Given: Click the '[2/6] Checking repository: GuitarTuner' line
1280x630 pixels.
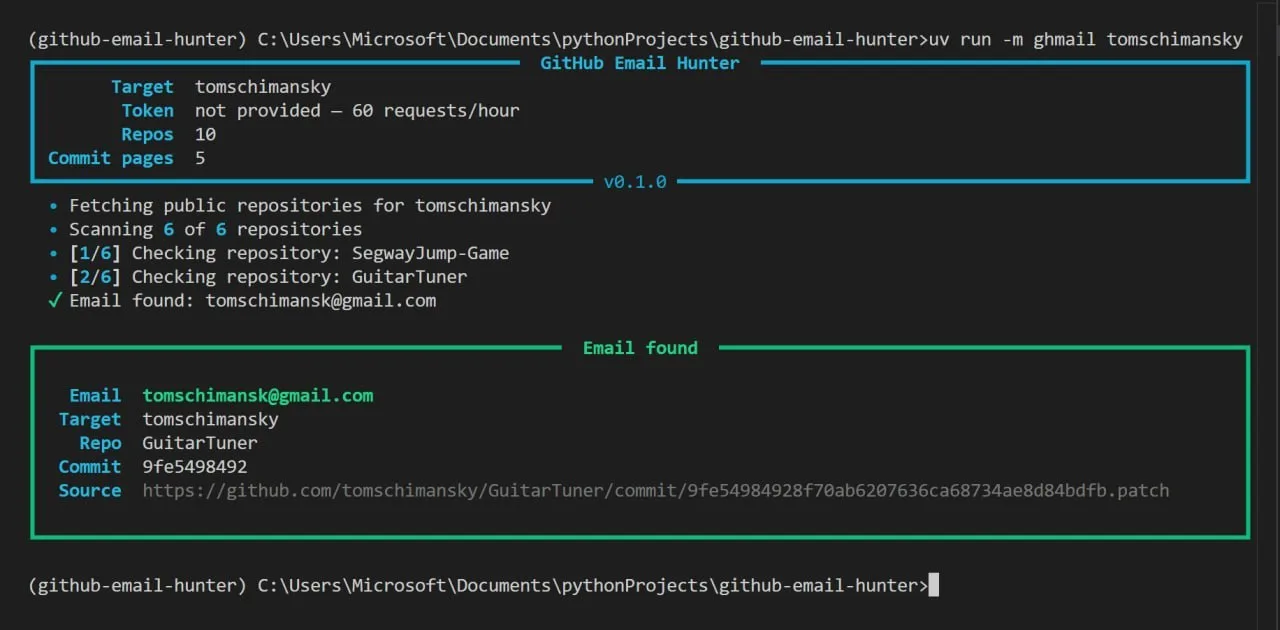Looking at the screenshot, I should point(258,277).
